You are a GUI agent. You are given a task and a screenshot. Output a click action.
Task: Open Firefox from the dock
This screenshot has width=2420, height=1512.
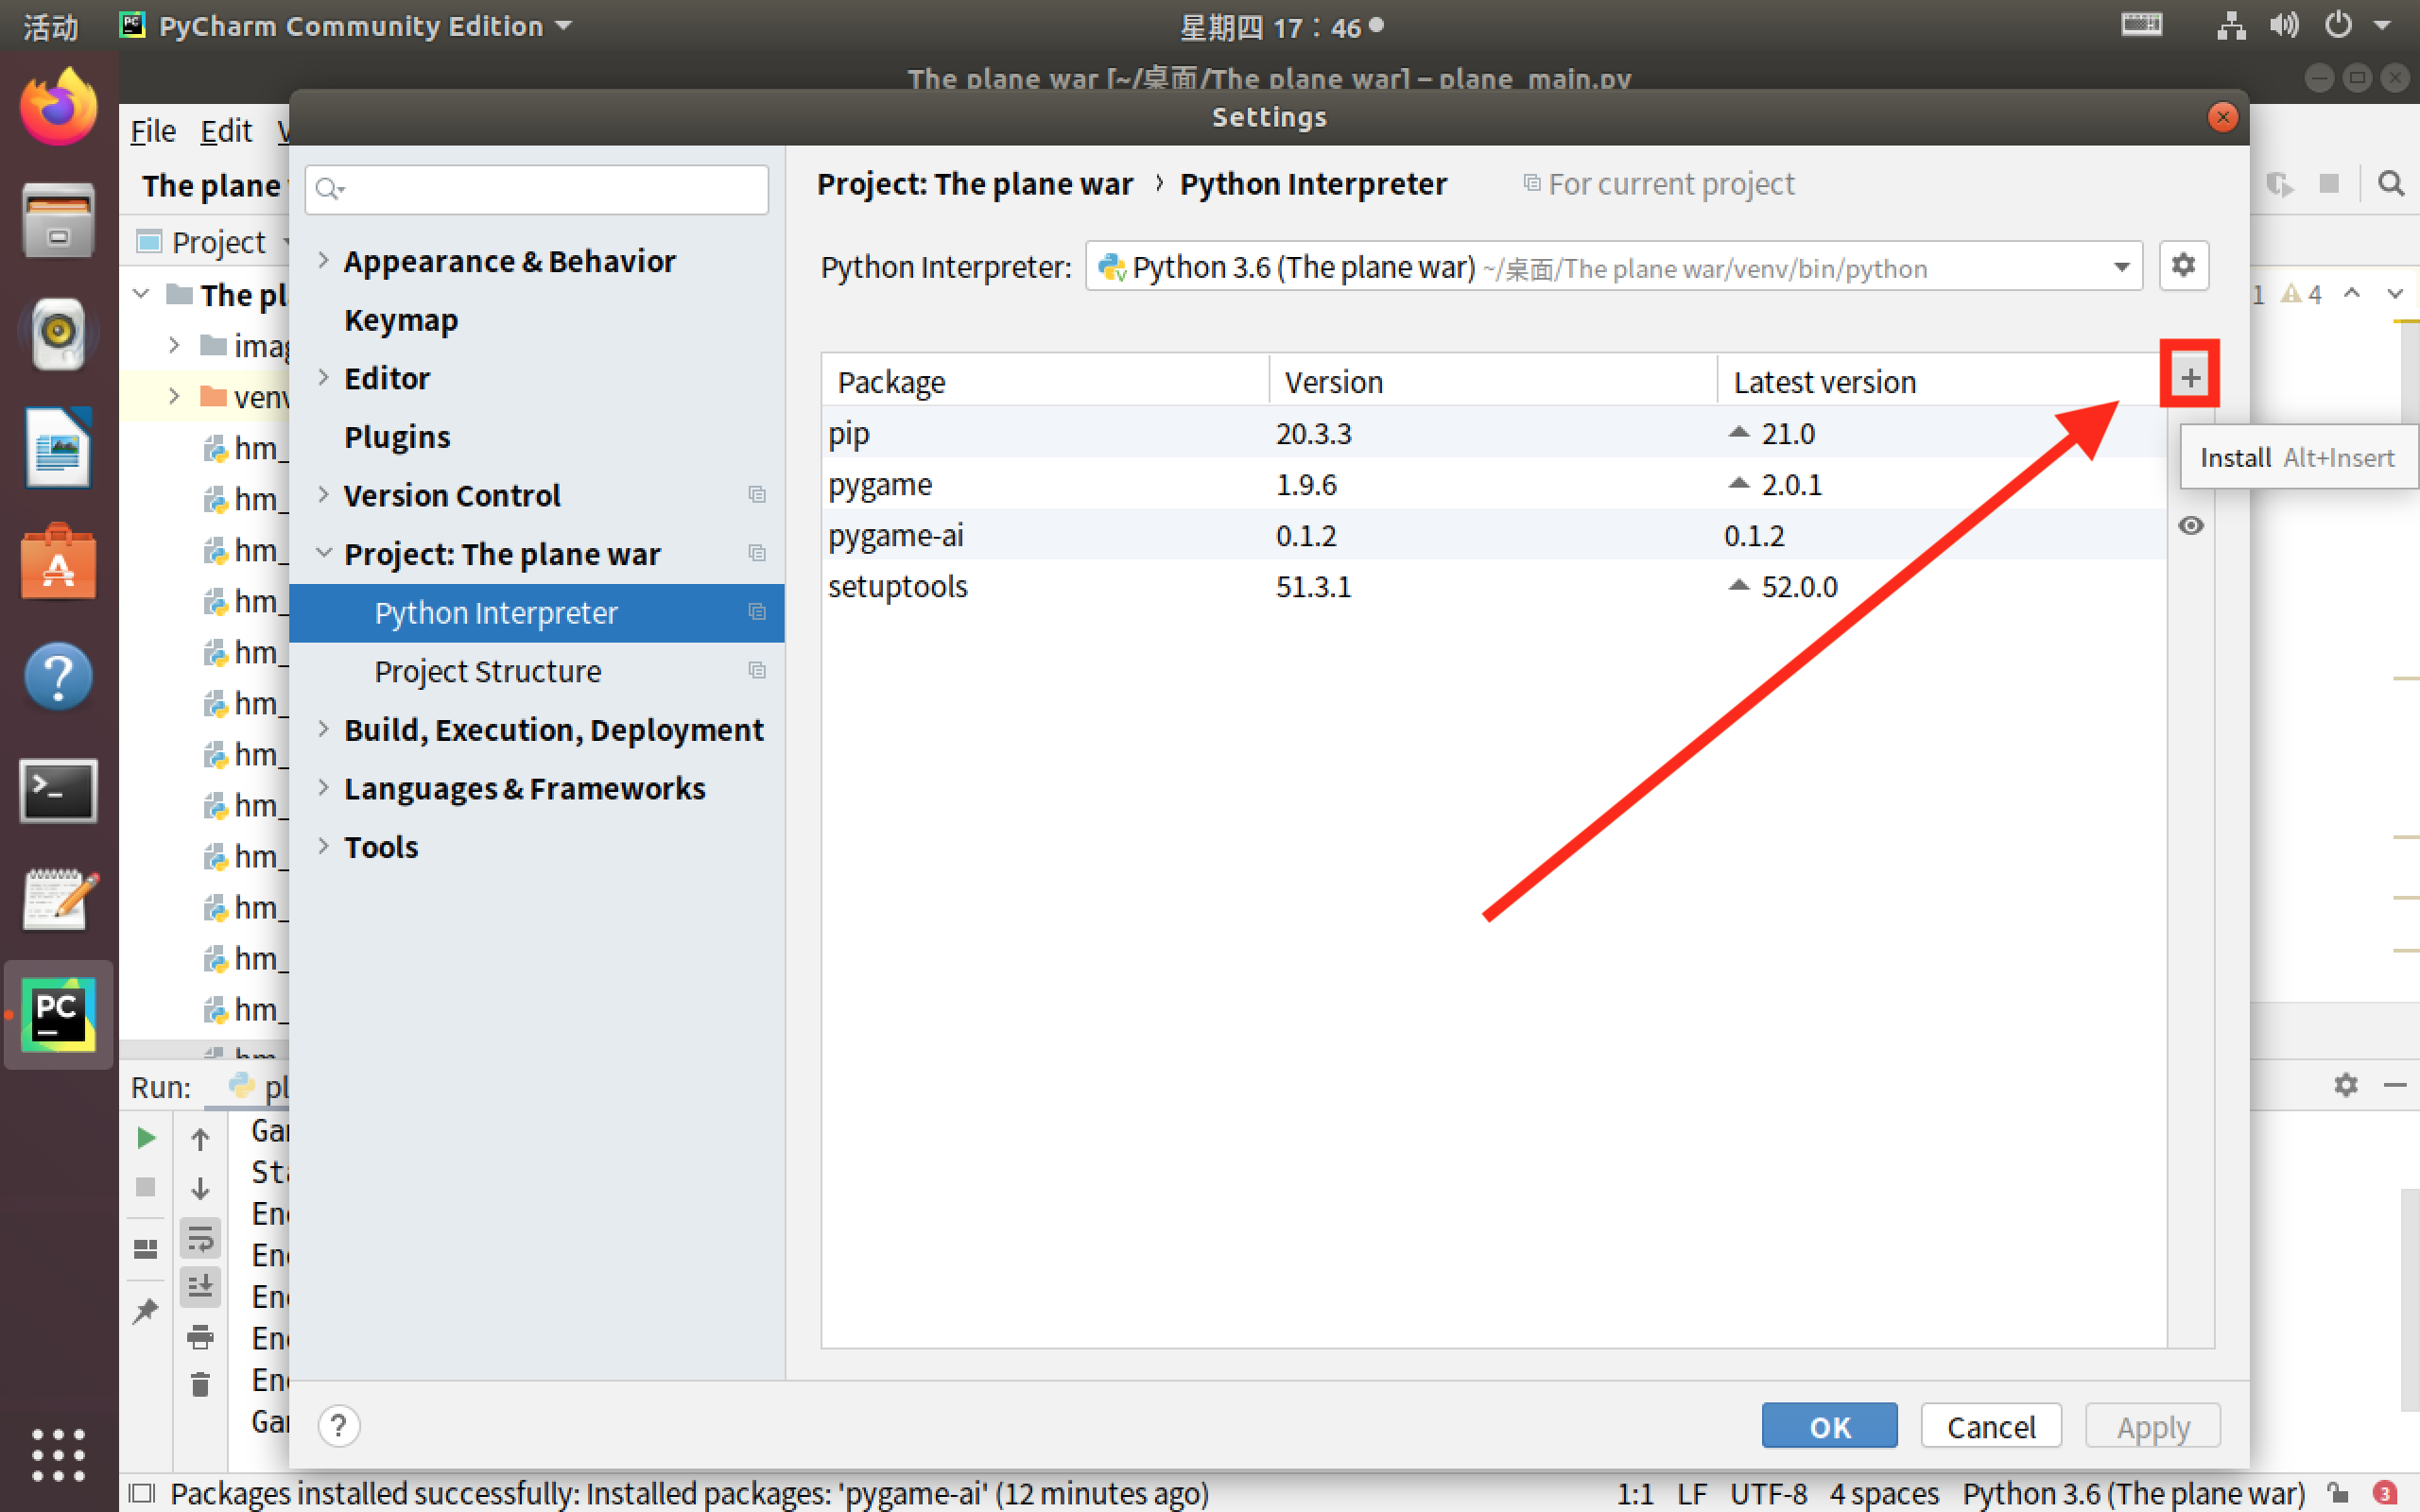click(58, 108)
